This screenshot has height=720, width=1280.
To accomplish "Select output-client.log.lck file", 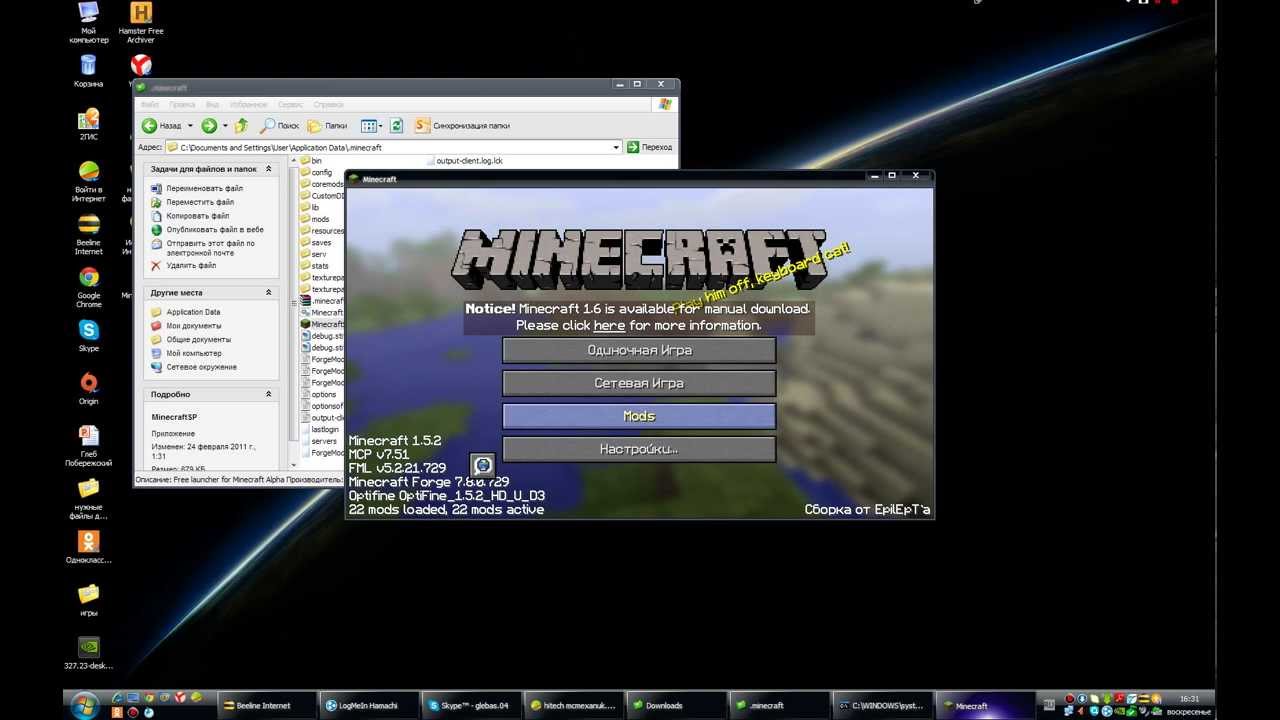I will coord(464,160).
